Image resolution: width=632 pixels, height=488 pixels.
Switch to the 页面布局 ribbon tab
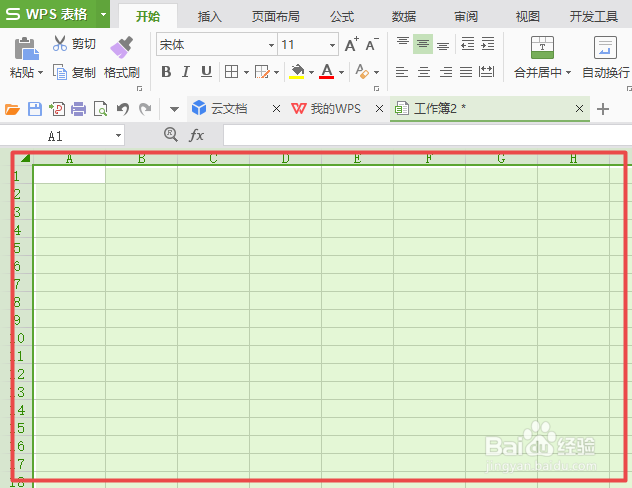tap(276, 17)
